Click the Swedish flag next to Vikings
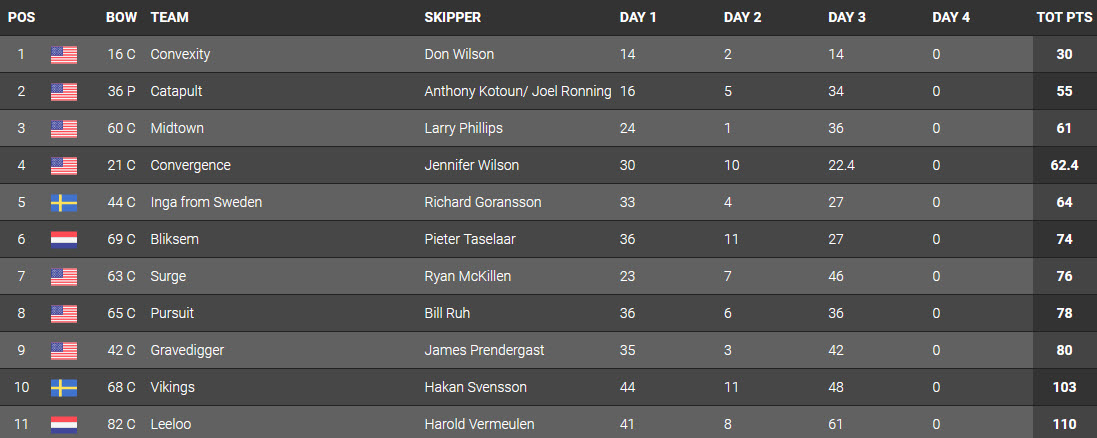The height and width of the screenshot is (438, 1097). (64, 387)
